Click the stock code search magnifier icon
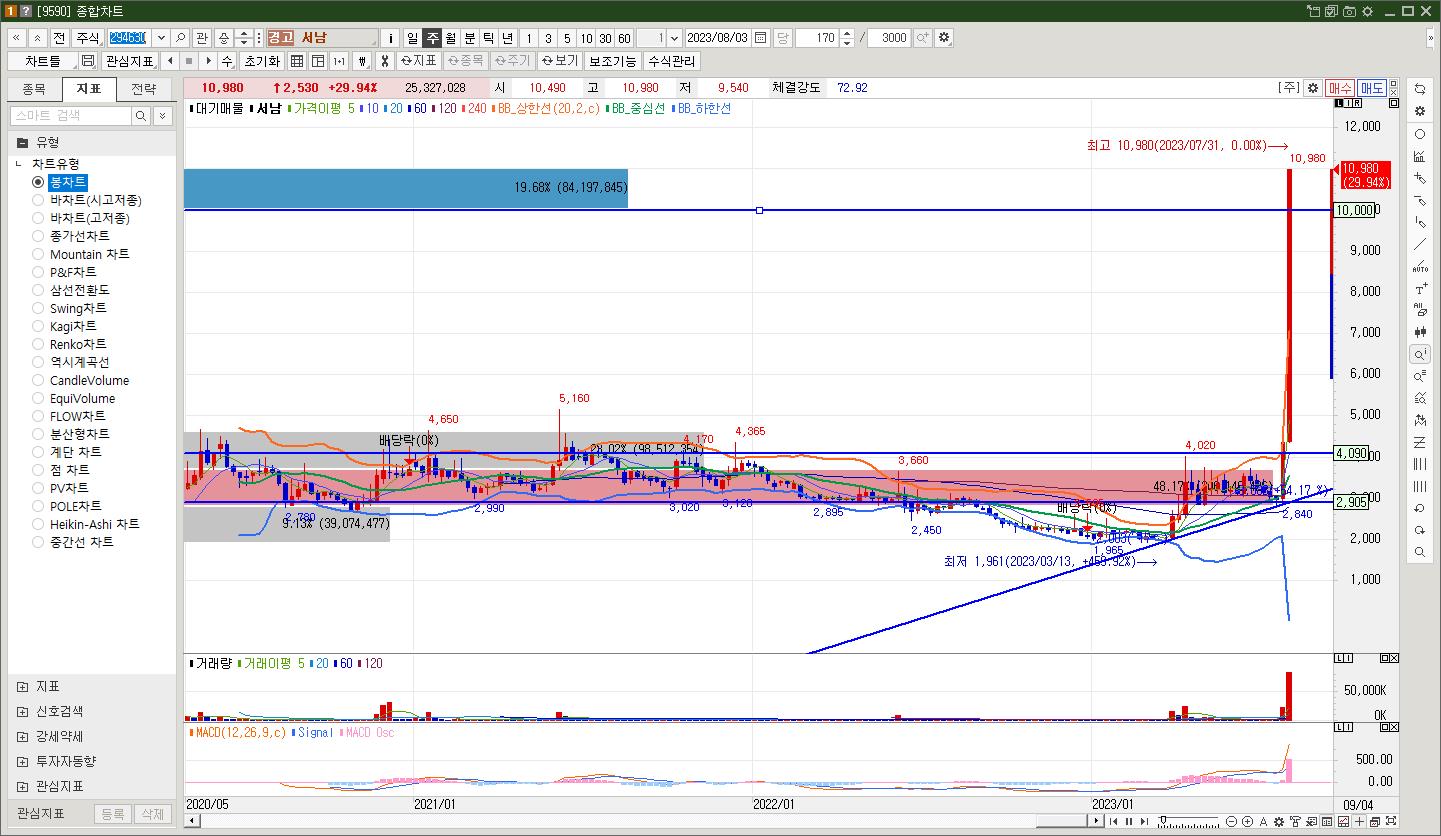 coord(181,38)
